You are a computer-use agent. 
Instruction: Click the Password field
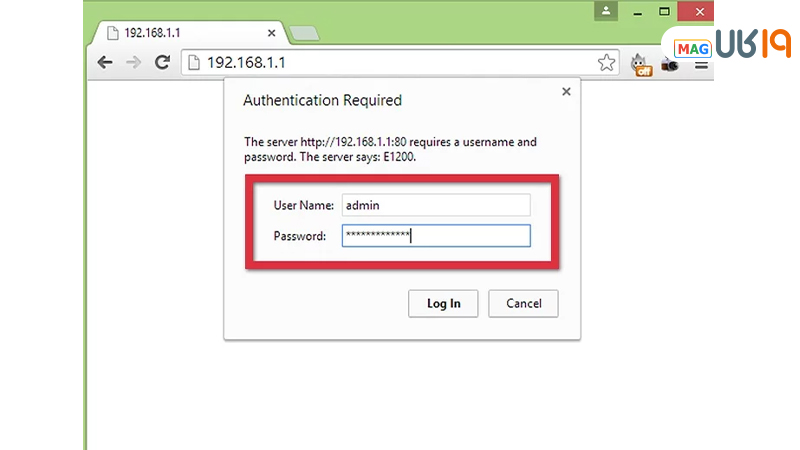(x=435, y=236)
